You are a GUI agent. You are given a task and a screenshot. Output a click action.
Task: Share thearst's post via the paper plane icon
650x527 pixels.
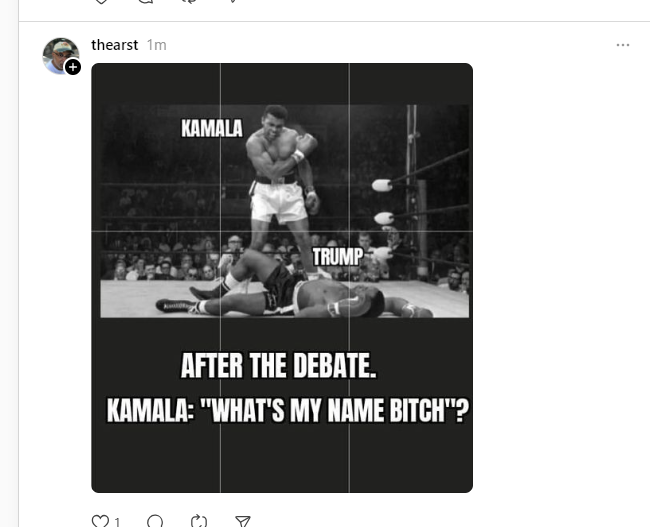(242, 521)
